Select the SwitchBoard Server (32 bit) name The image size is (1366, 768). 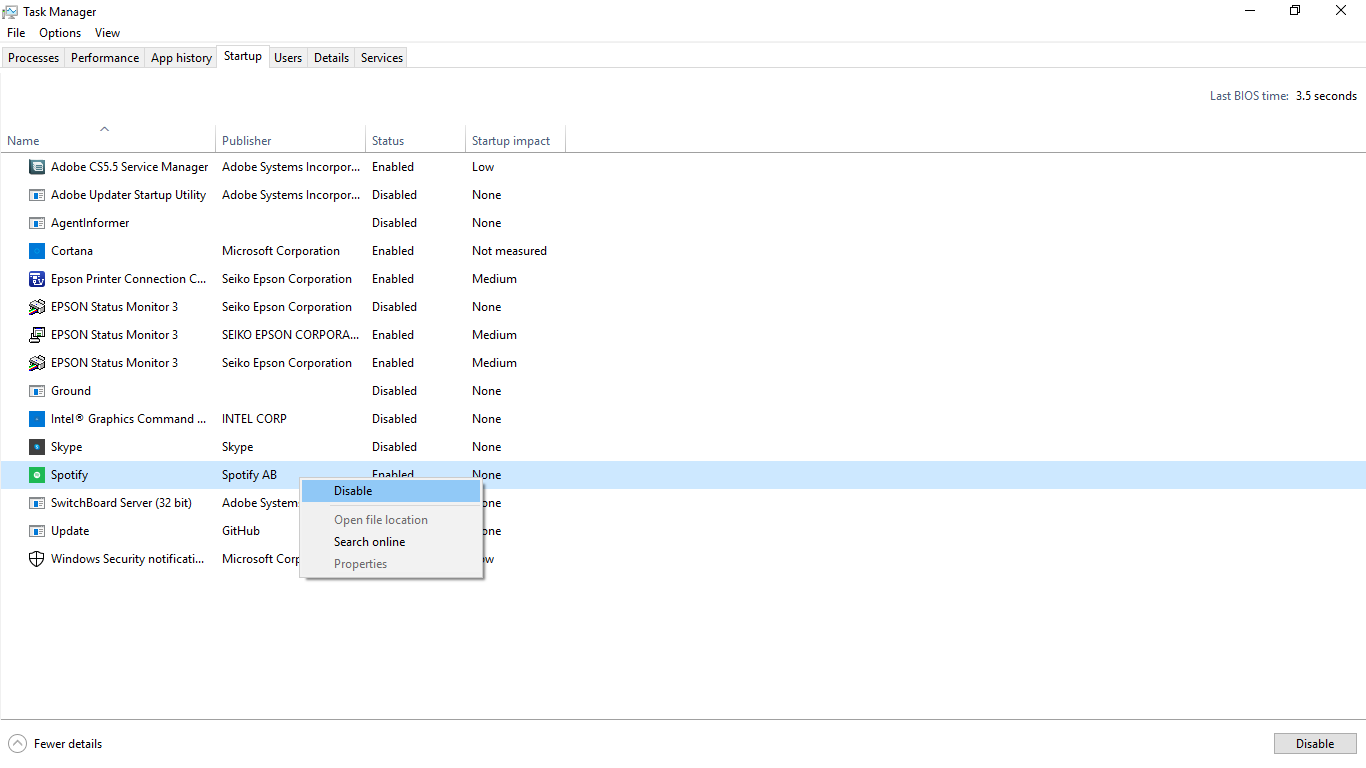point(121,503)
